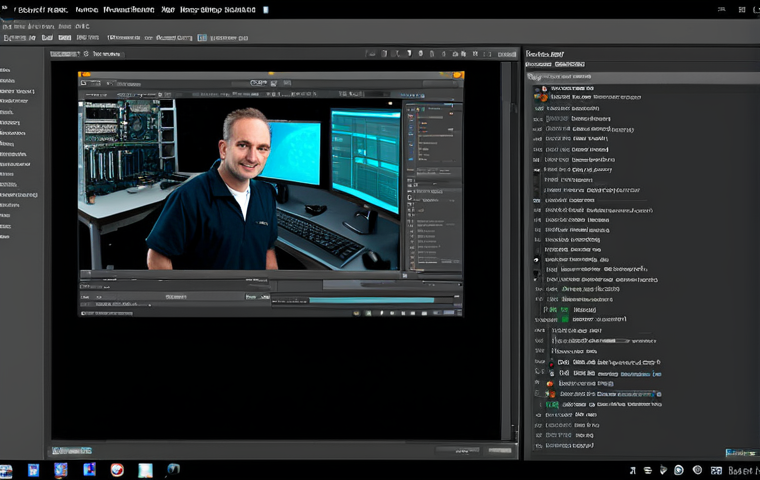Click the red-and-white icon atop right panel list
This screenshot has height=480, width=760.
544,88
